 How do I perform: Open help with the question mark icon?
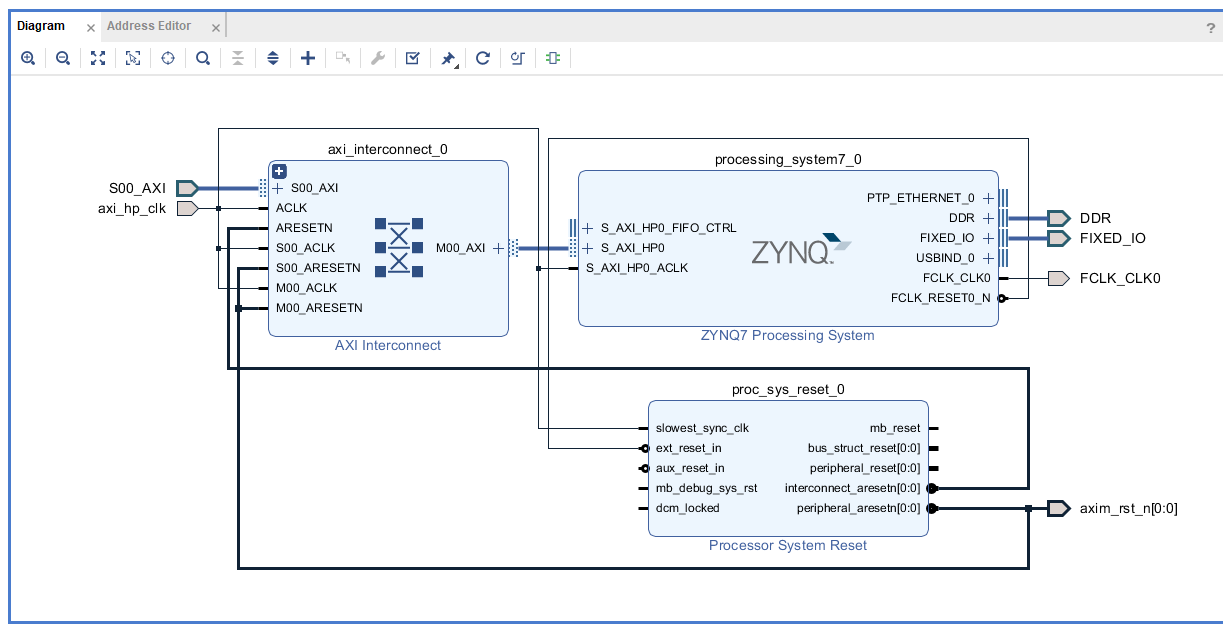pyautogui.click(x=1211, y=28)
